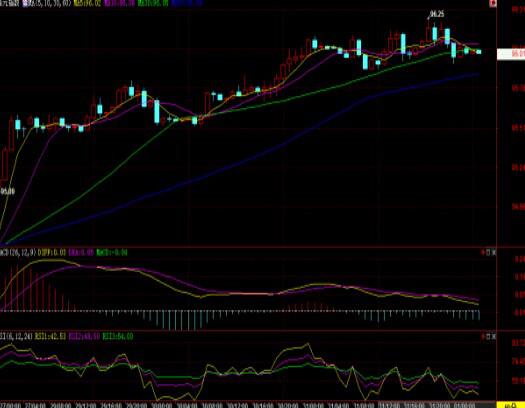Click the purple MA10 value in chart header
Viewport: 525px width, 408px height.
[120, 3]
